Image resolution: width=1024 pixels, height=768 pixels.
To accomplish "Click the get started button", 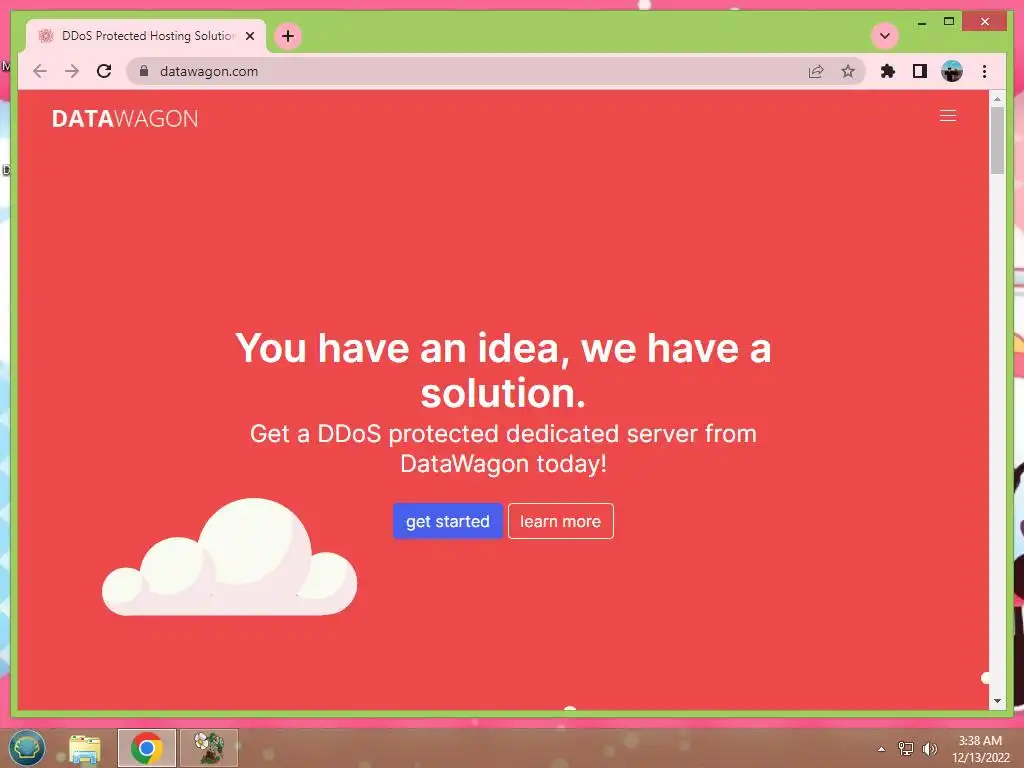I will [x=447, y=521].
